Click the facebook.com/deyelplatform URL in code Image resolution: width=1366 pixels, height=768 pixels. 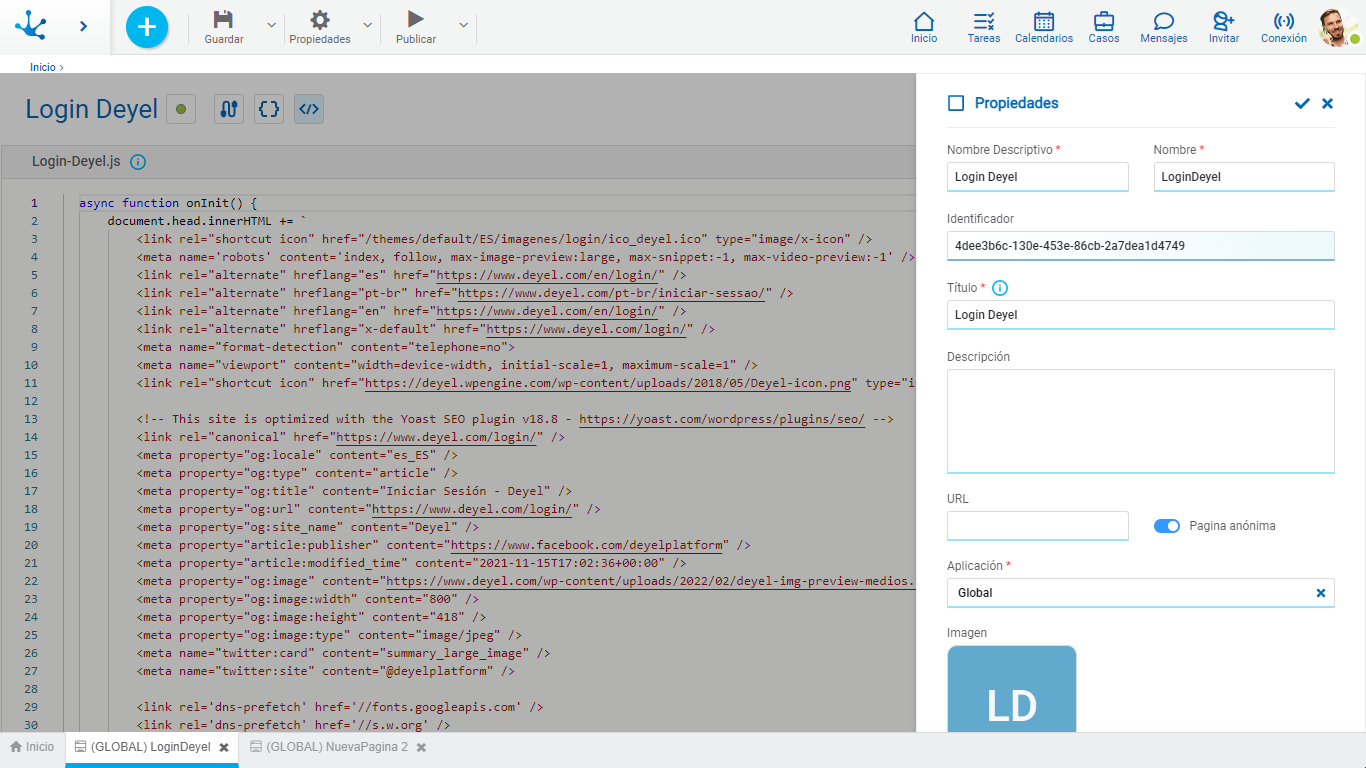(x=587, y=545)
